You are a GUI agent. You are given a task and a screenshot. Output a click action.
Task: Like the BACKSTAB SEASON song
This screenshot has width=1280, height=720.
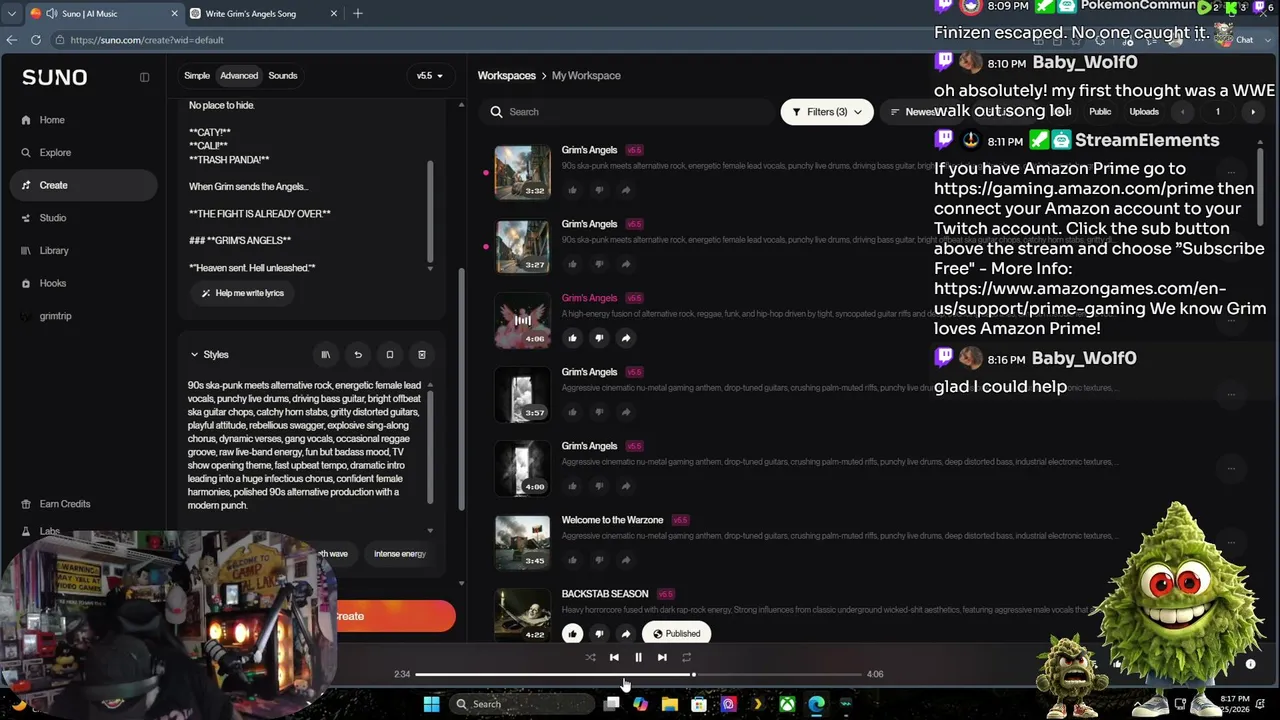click(x=572, y=633)
